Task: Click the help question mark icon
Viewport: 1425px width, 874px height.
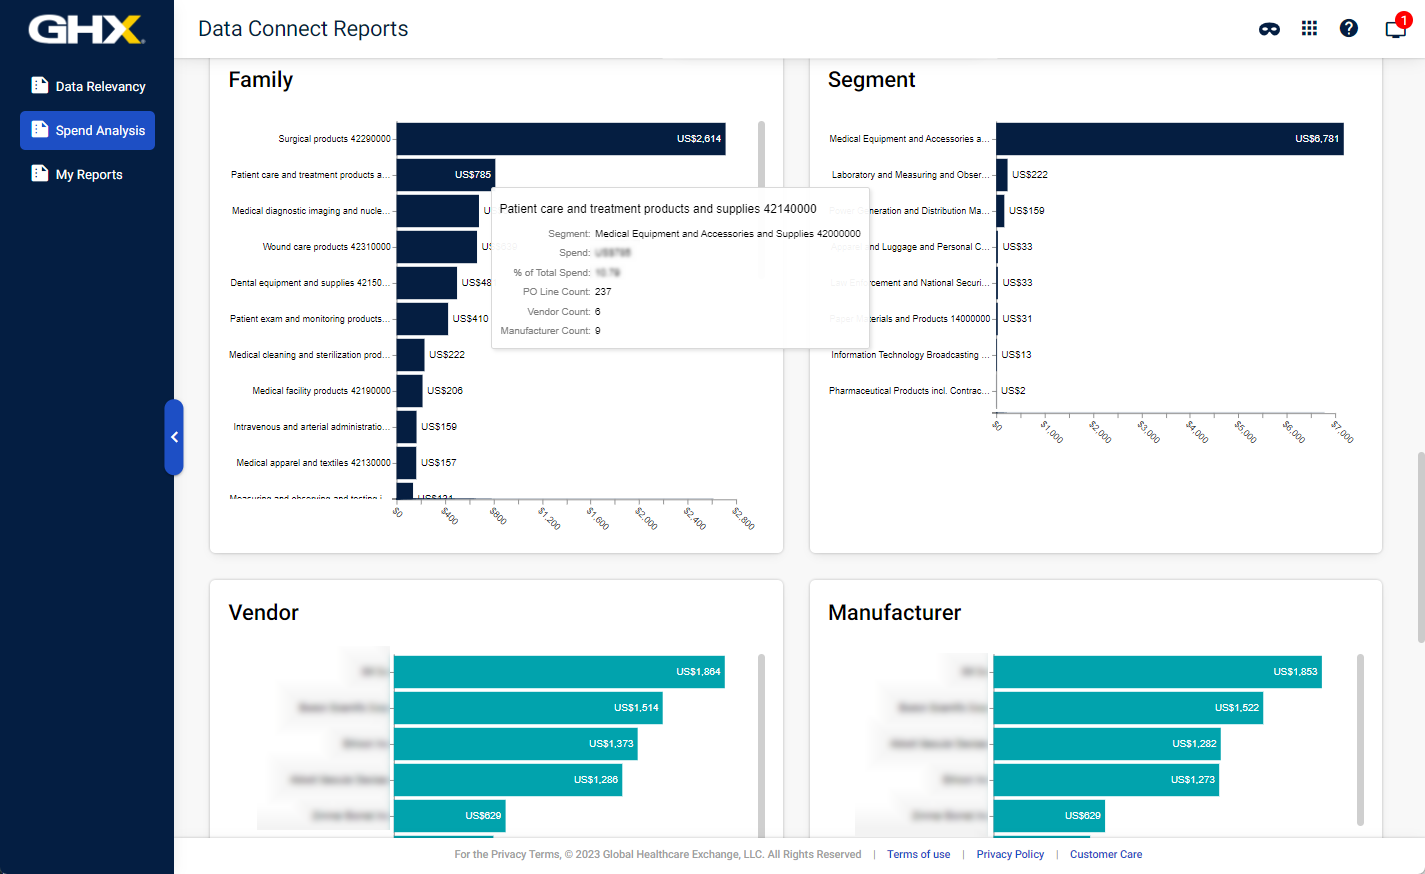Action: click(x=1348, y=28)
